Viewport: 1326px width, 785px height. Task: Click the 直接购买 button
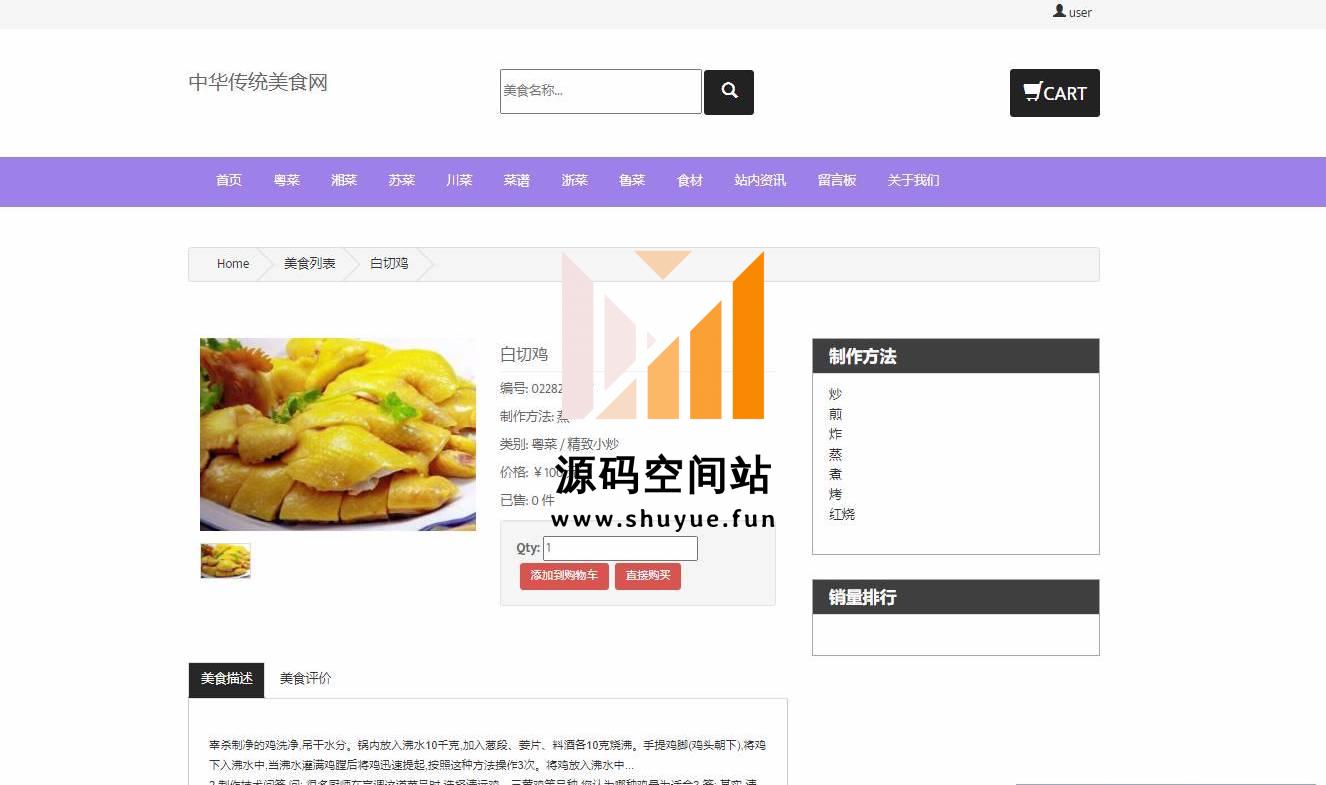tap(648, 576)
